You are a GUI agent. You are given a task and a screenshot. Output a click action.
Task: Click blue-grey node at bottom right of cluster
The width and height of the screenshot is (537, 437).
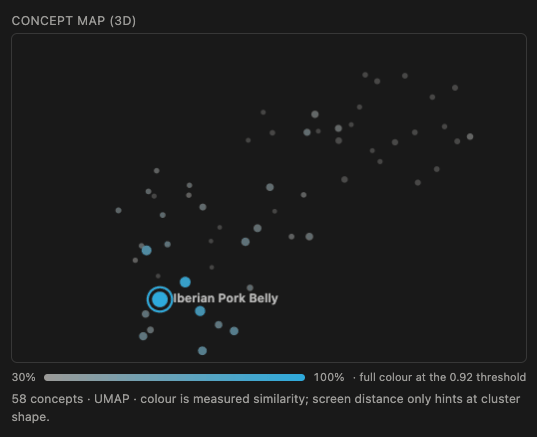coord(234,331)
